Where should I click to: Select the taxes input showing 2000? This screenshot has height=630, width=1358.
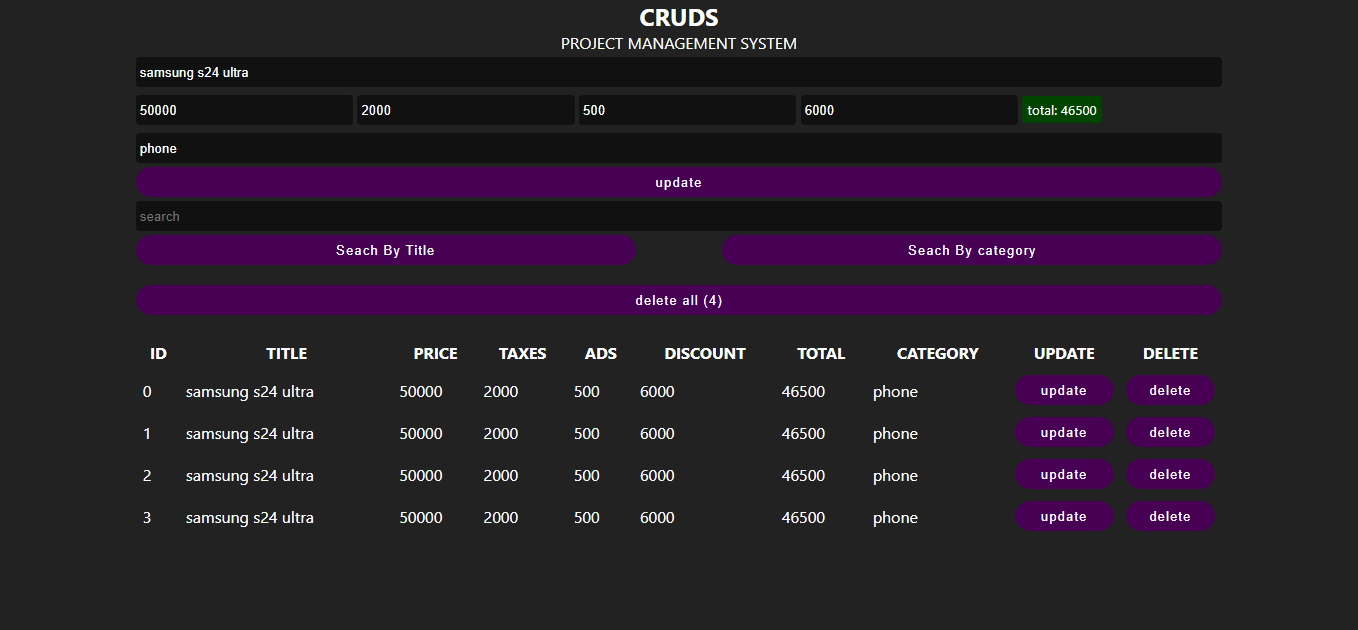point(465,110)
